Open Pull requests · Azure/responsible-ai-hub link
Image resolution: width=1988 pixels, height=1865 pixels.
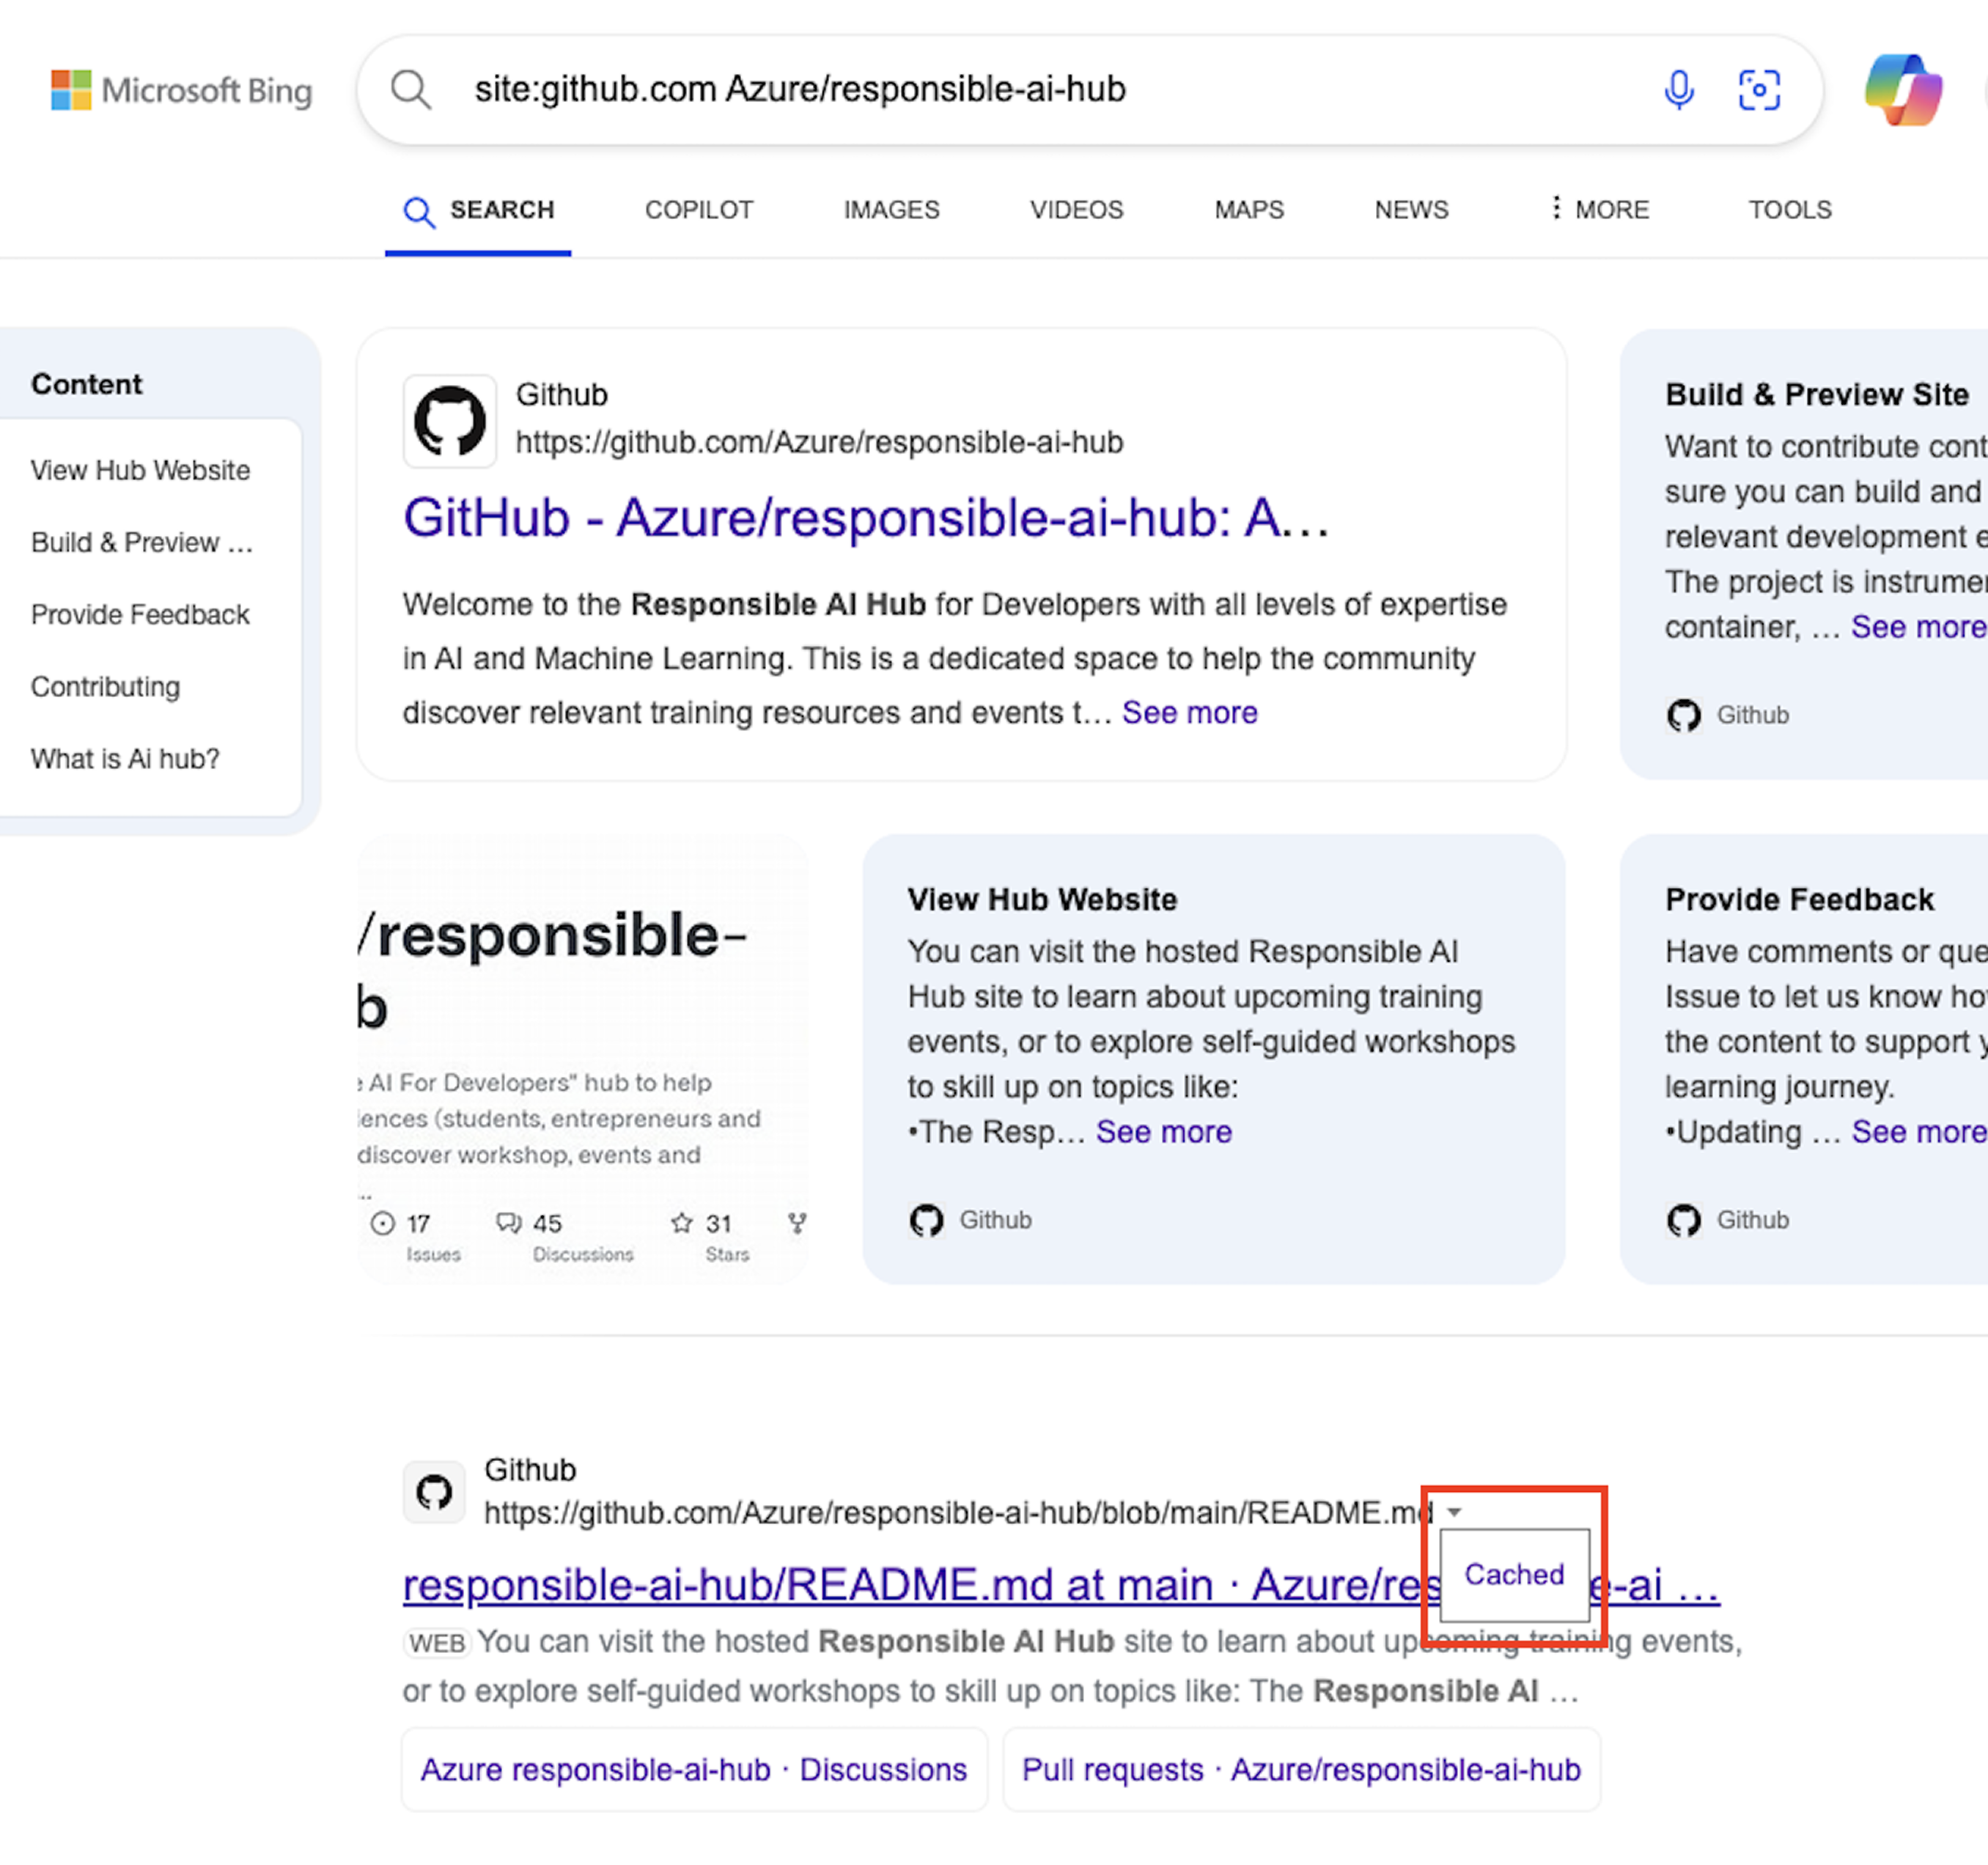[1300, 1770]
